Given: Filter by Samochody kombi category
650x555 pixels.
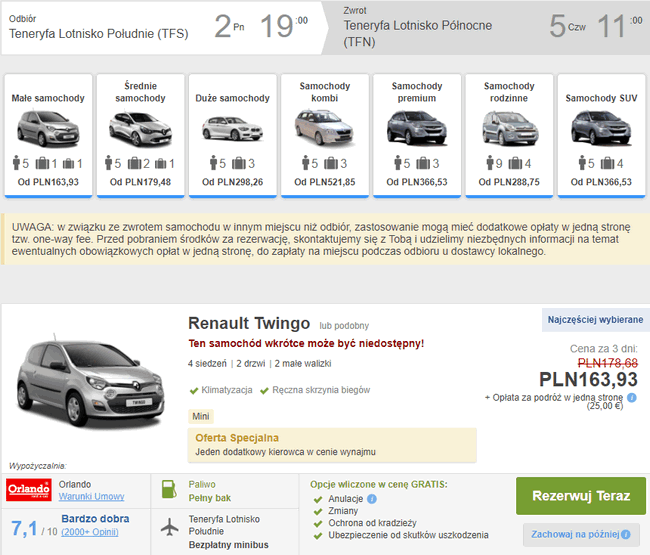Looking at the screenshot, I should pos(325,136).
